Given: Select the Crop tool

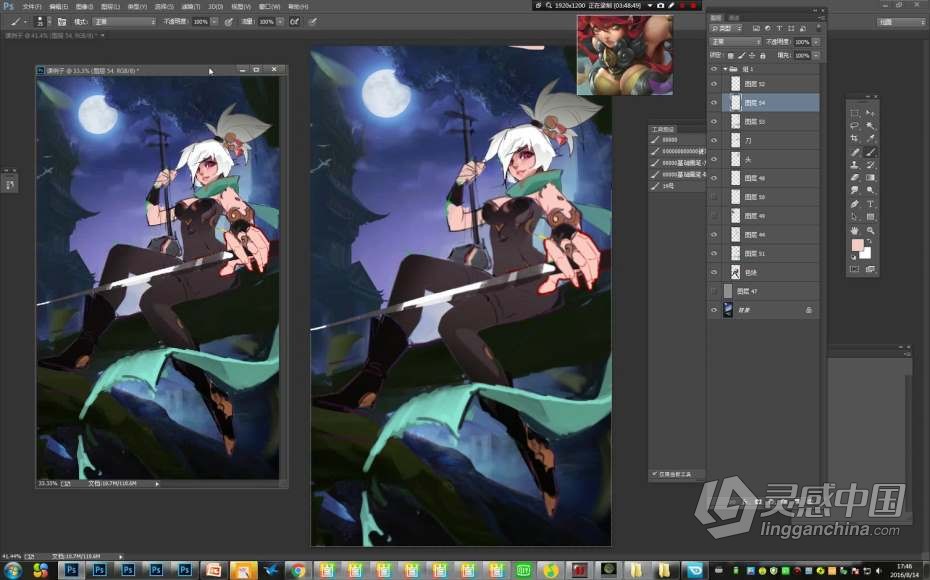Looking at the screenshot, I should click(854, 139).
